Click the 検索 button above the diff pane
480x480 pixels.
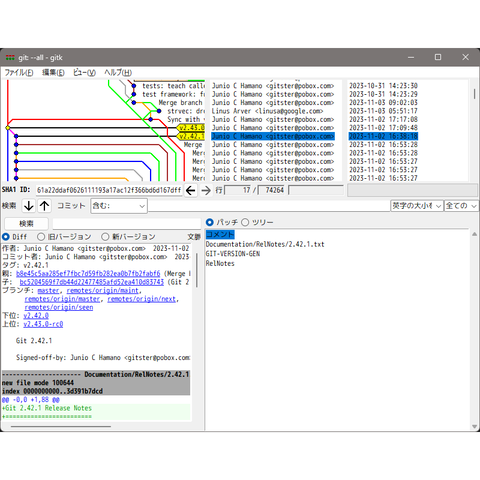(26, 223)
